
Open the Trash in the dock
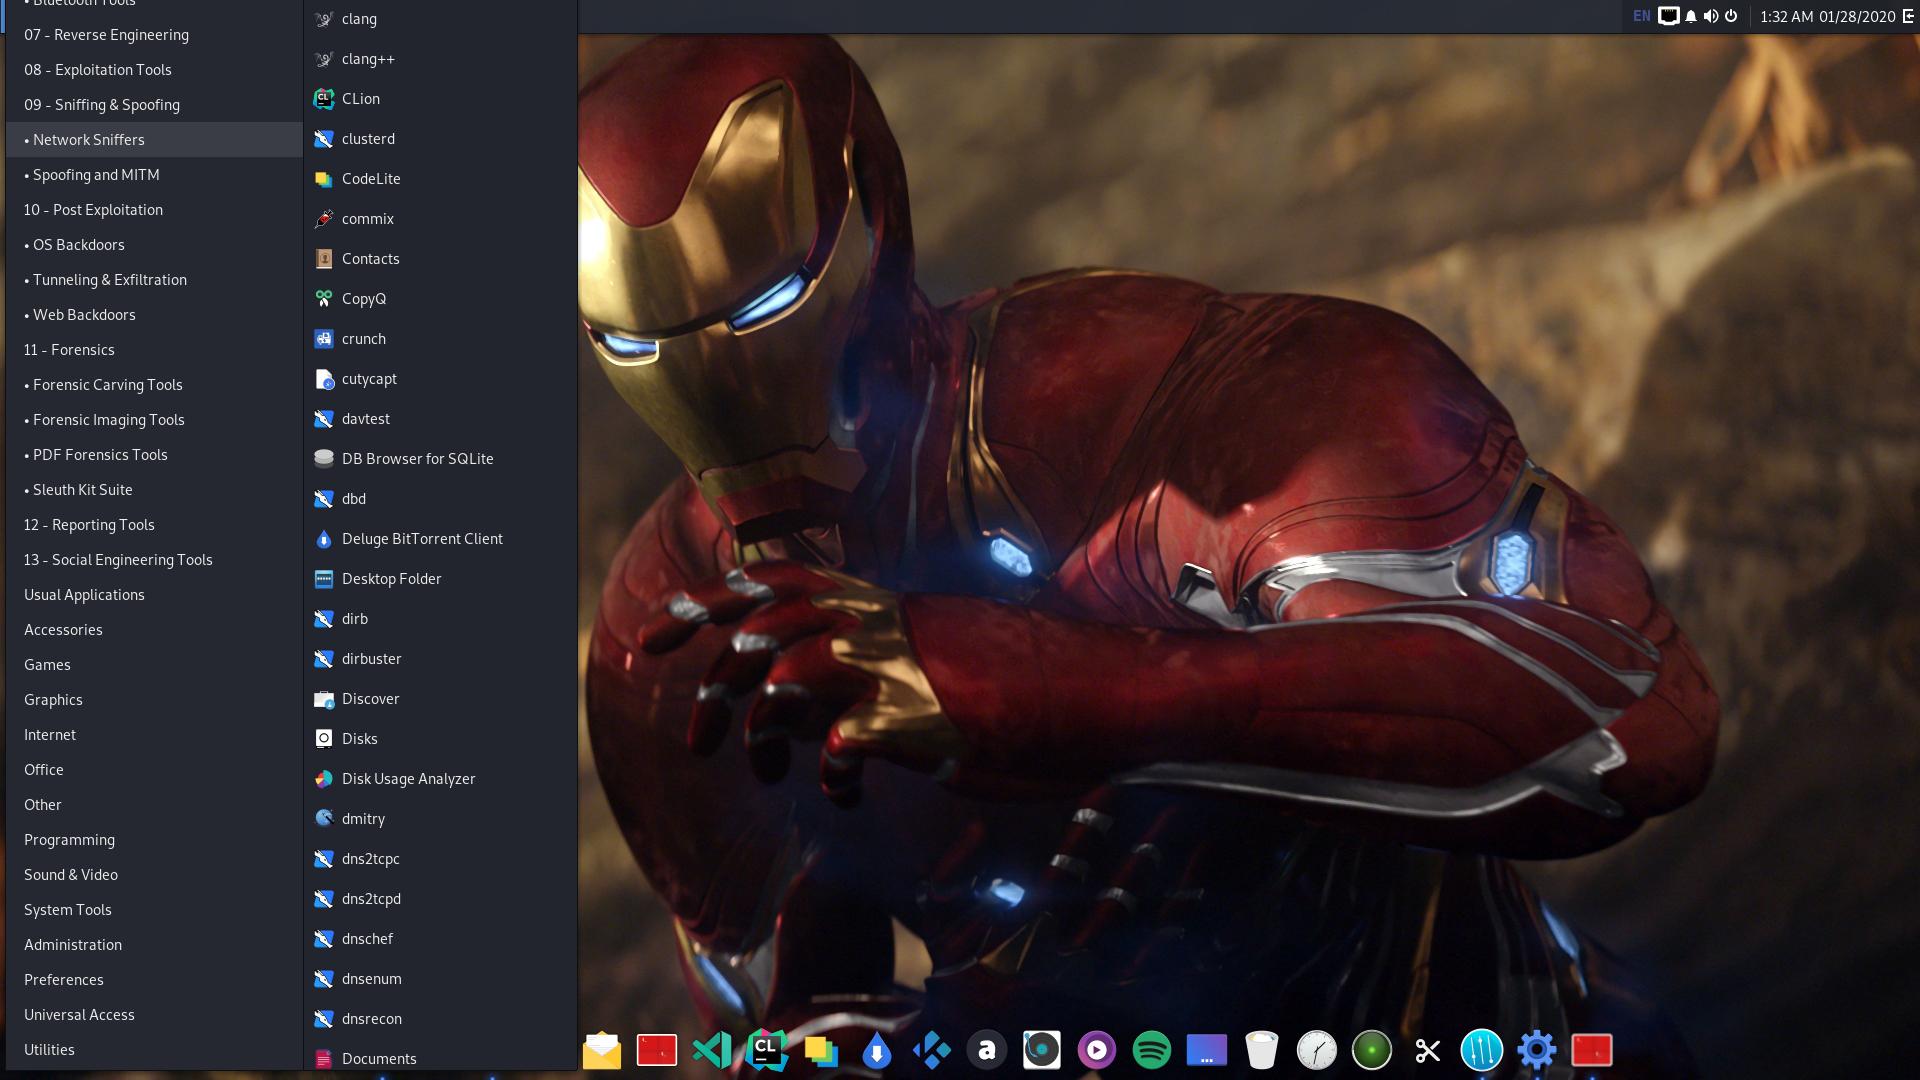coord(1262,1050)
